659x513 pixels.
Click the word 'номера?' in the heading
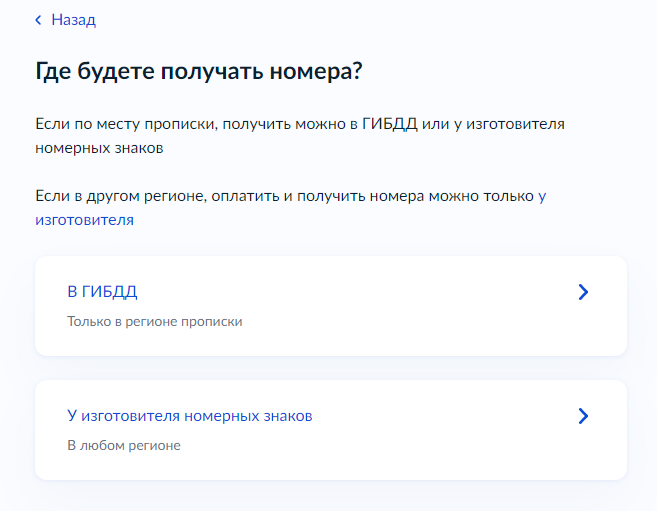(x=316, y=71)
